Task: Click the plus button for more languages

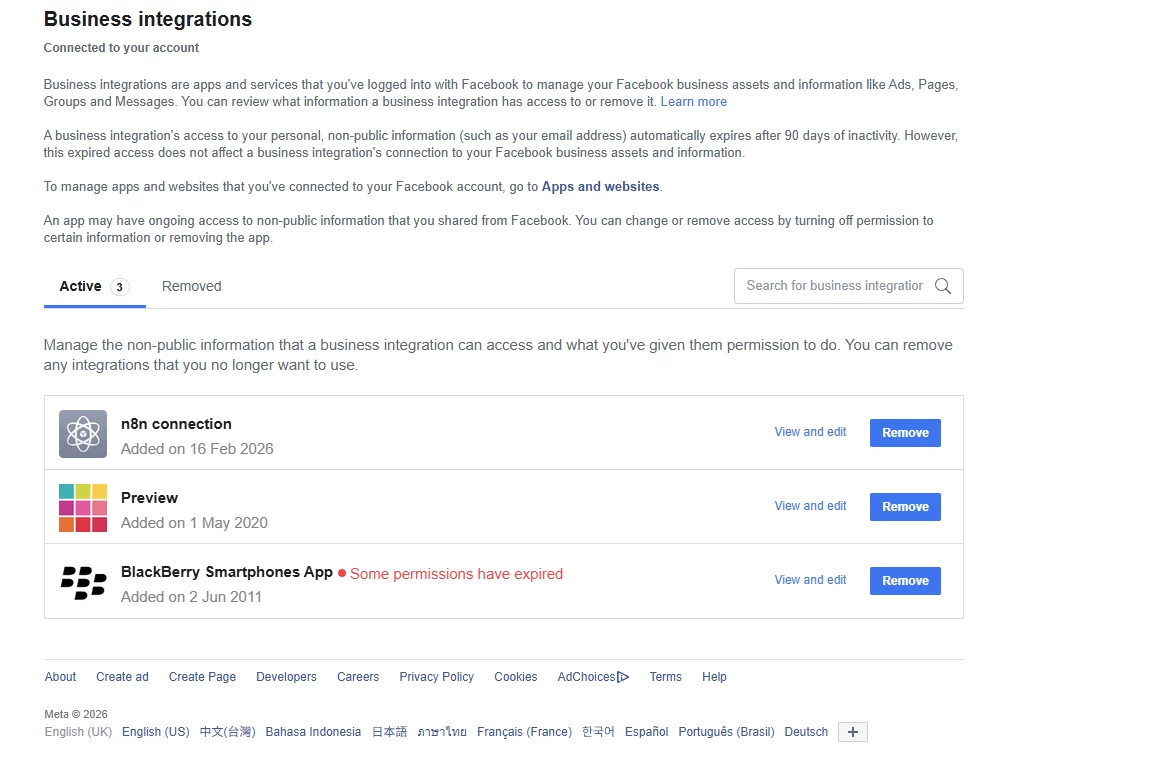Action: pos(852,732)
